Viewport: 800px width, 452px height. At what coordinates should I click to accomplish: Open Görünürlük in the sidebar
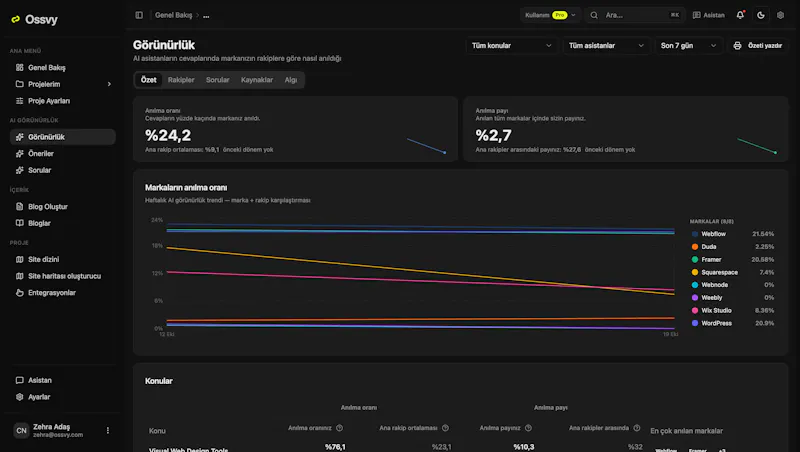click(63, 137)
